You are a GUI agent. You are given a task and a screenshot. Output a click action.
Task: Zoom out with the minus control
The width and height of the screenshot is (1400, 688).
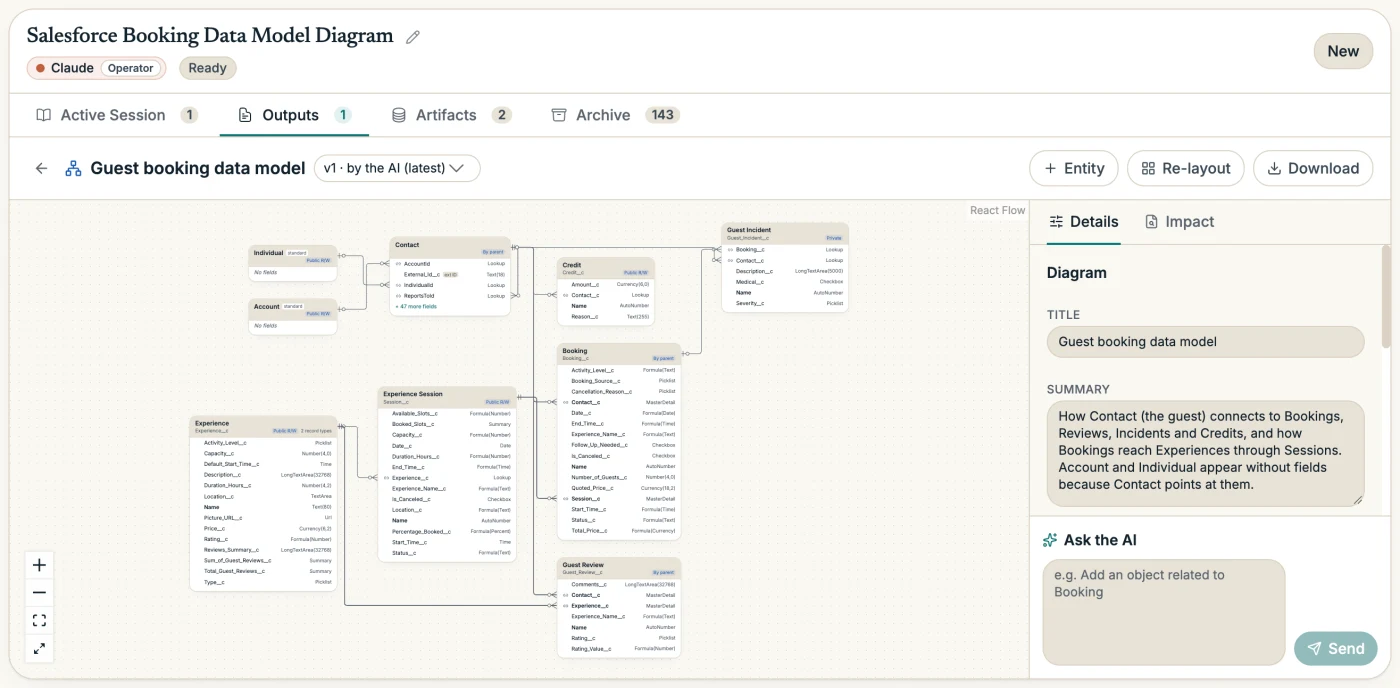point(39,593)
